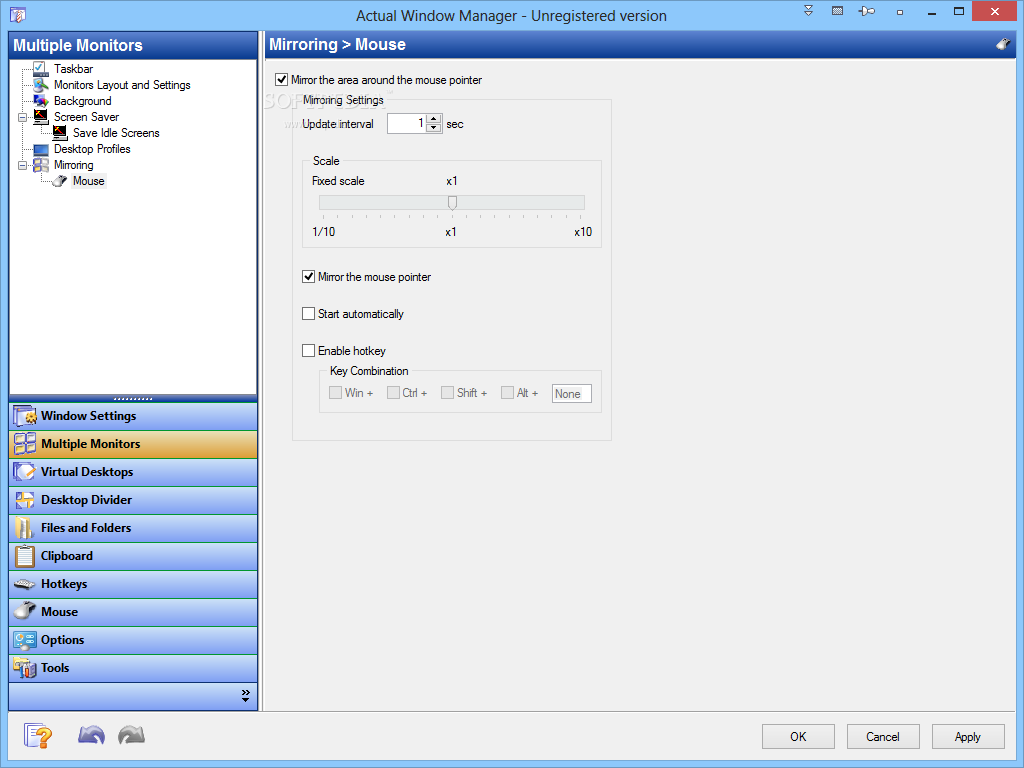
Task: Click the Virtual Desktops section icon
Action: pos(25,472)
